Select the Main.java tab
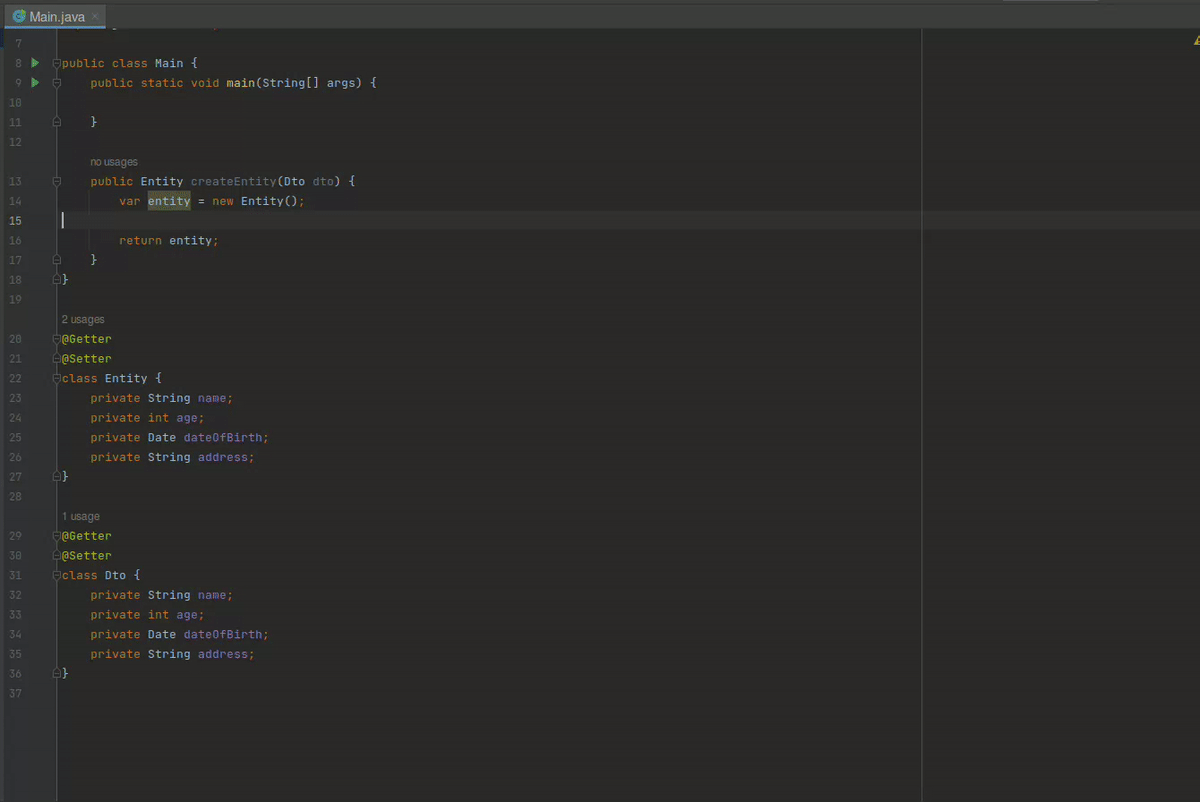The height and width of the screenshot is (802, 1200). [x=56, y=17]
